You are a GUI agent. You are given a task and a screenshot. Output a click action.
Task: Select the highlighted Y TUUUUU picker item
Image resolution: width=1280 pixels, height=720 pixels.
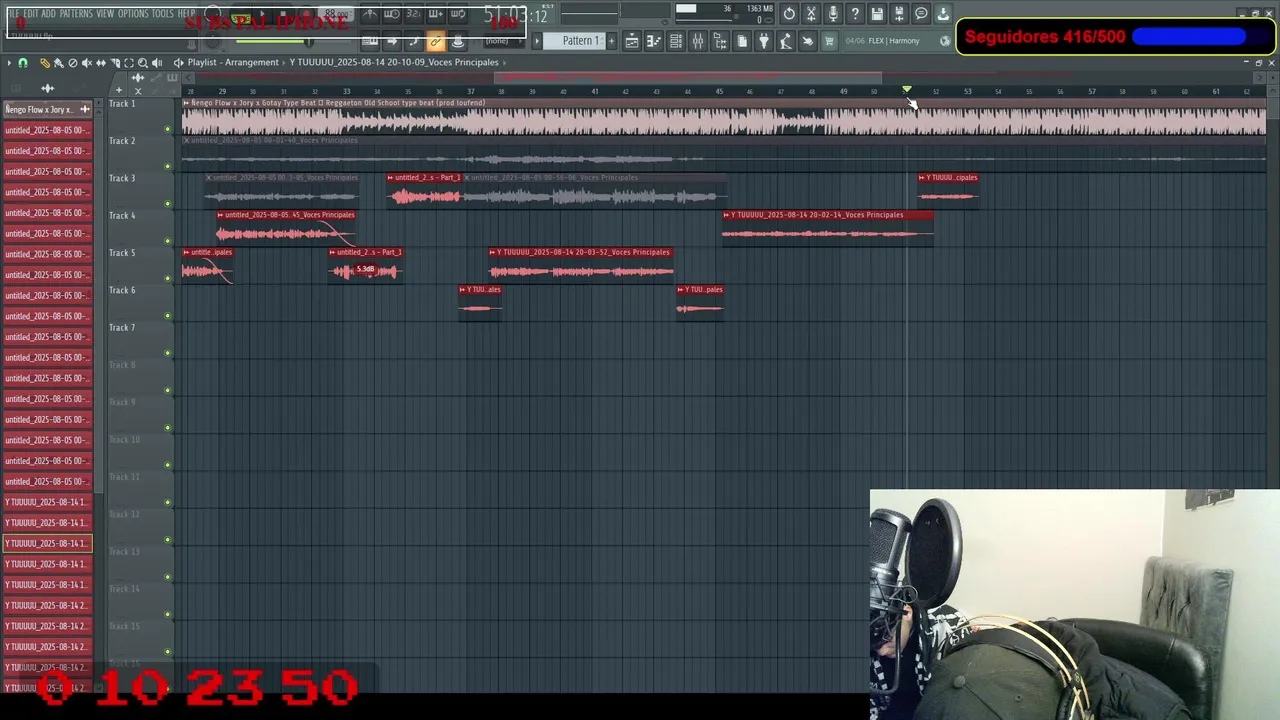tap(47, 543)
